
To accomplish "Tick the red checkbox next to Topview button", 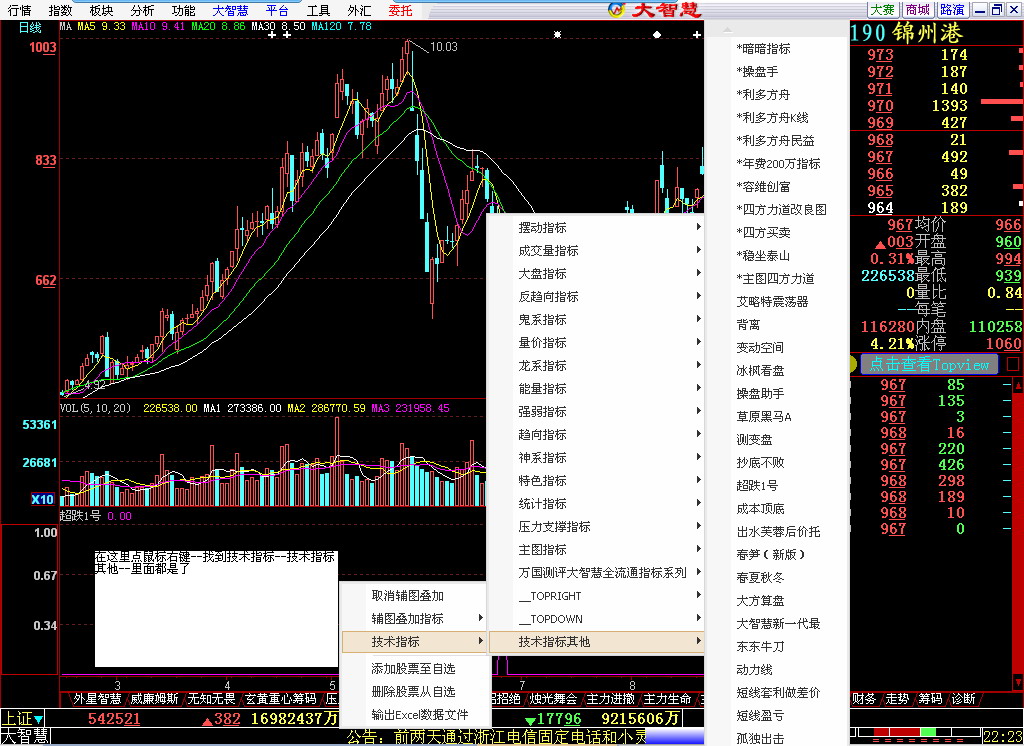I will pos(1013,364).
